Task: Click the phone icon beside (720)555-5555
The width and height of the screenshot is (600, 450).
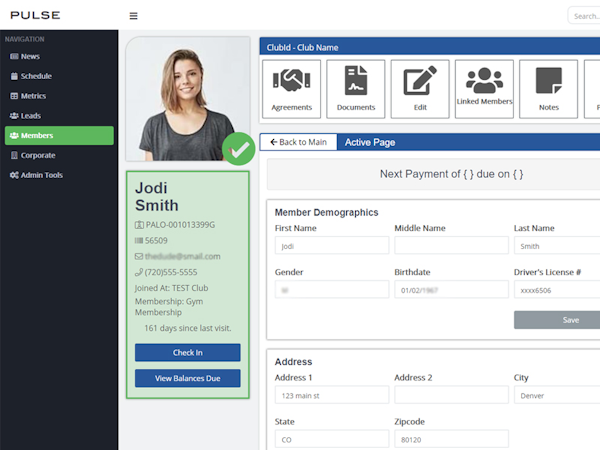Action: [139, 272]
